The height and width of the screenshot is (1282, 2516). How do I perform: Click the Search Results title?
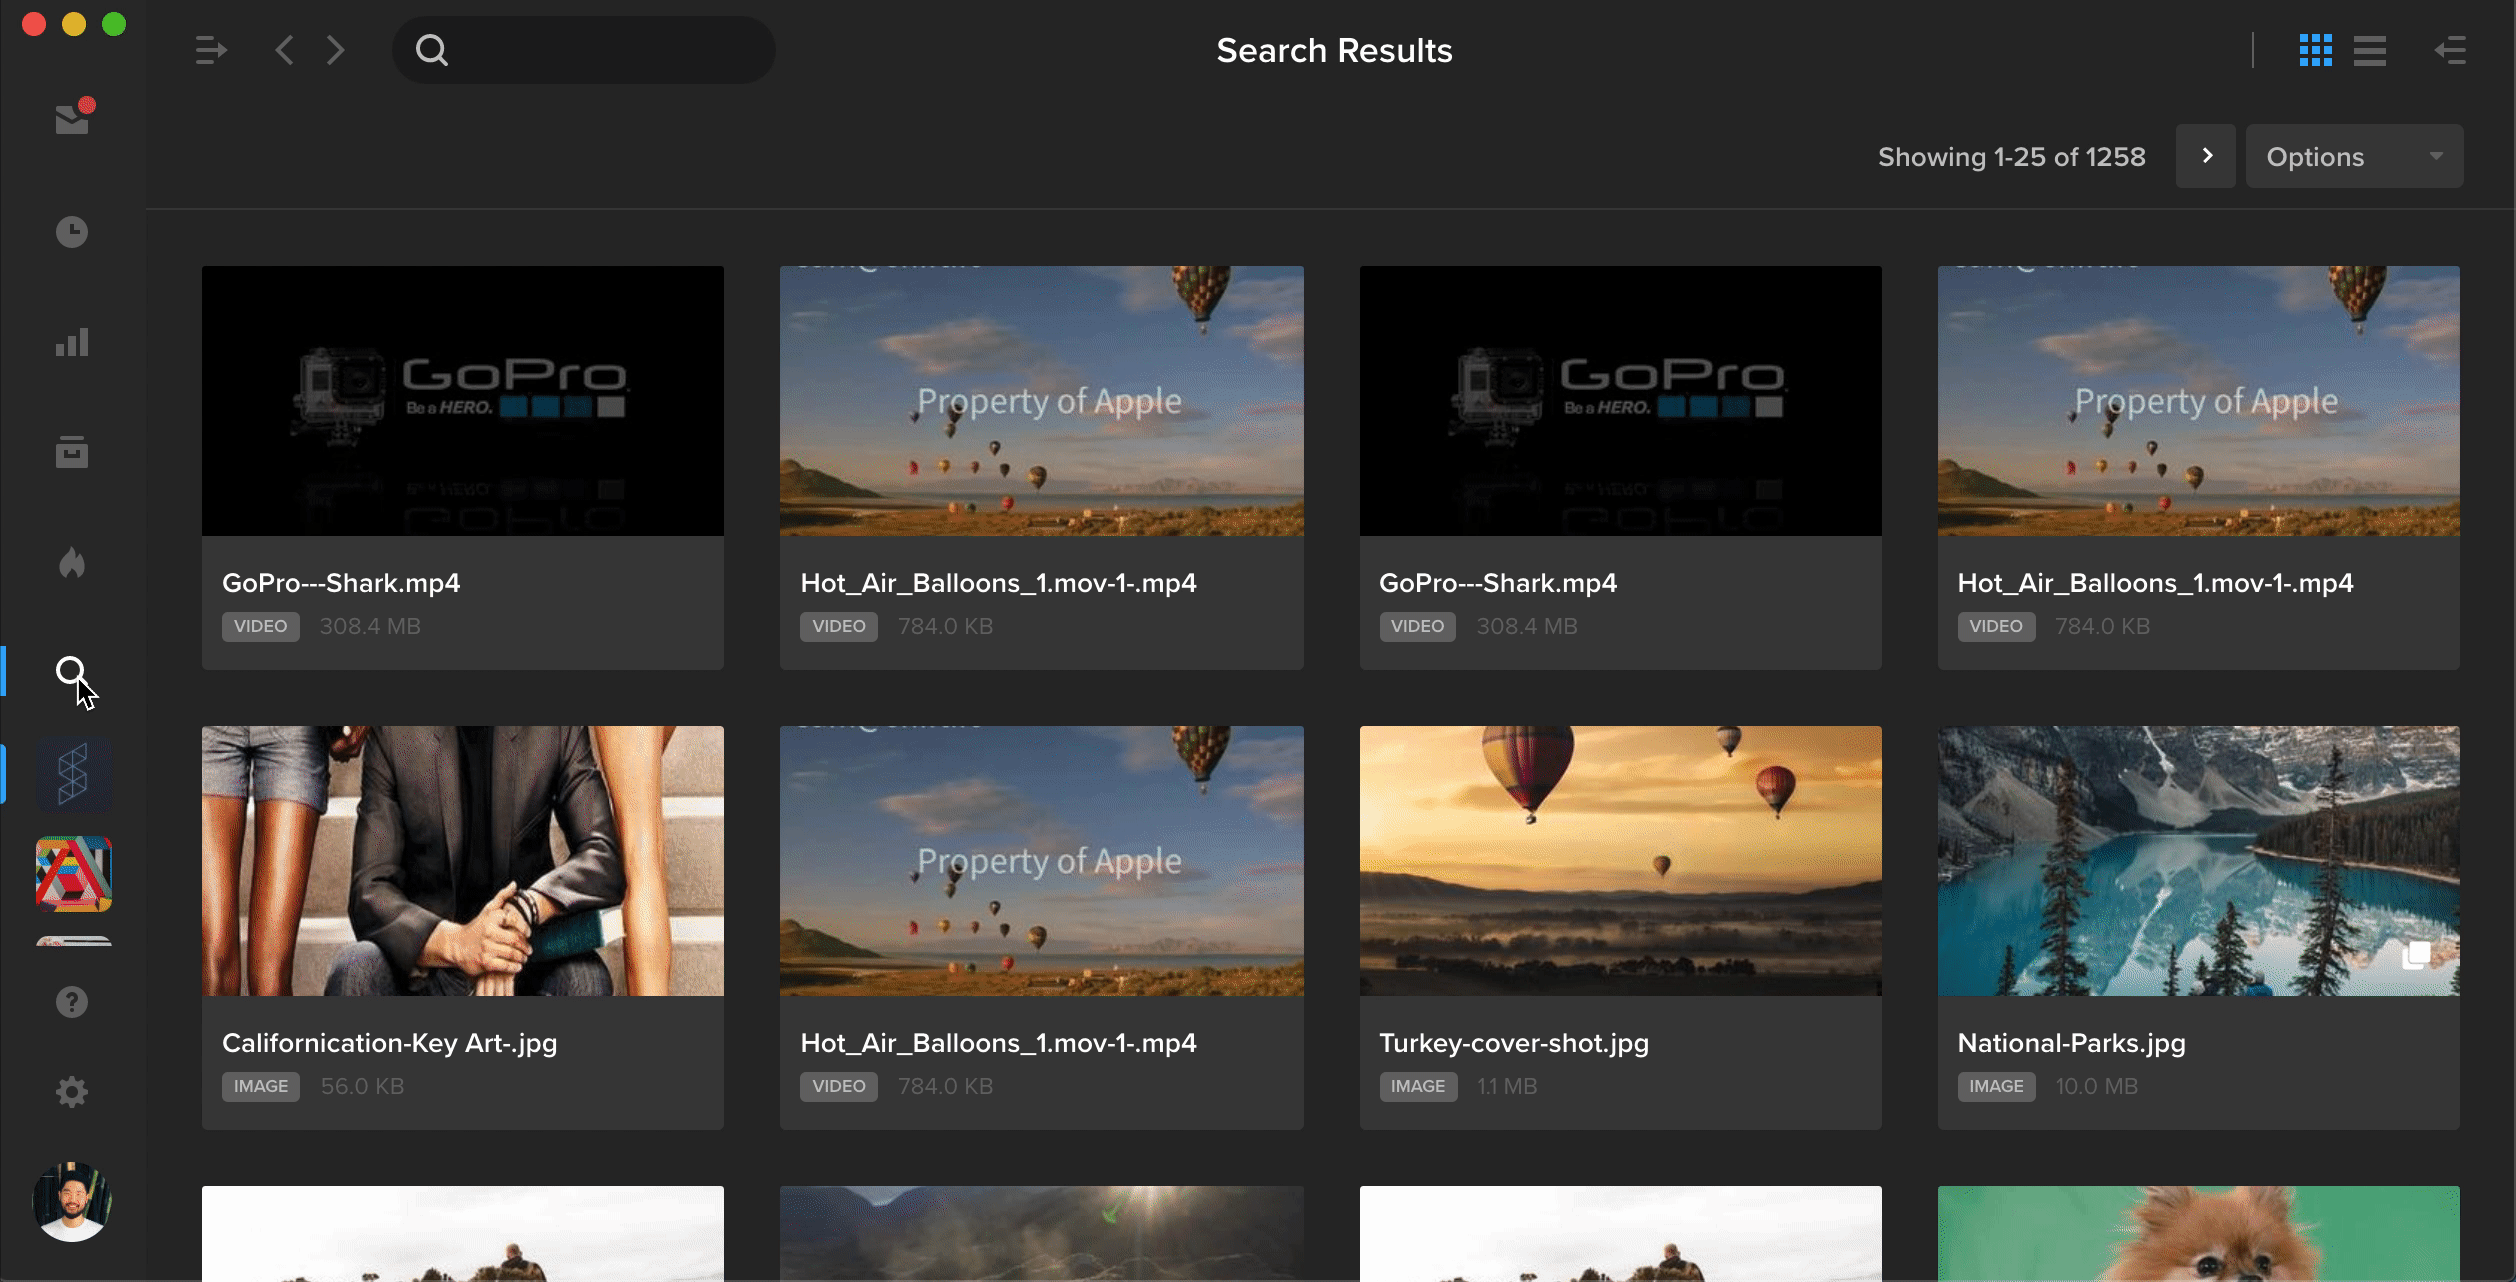click(1334, 50)
